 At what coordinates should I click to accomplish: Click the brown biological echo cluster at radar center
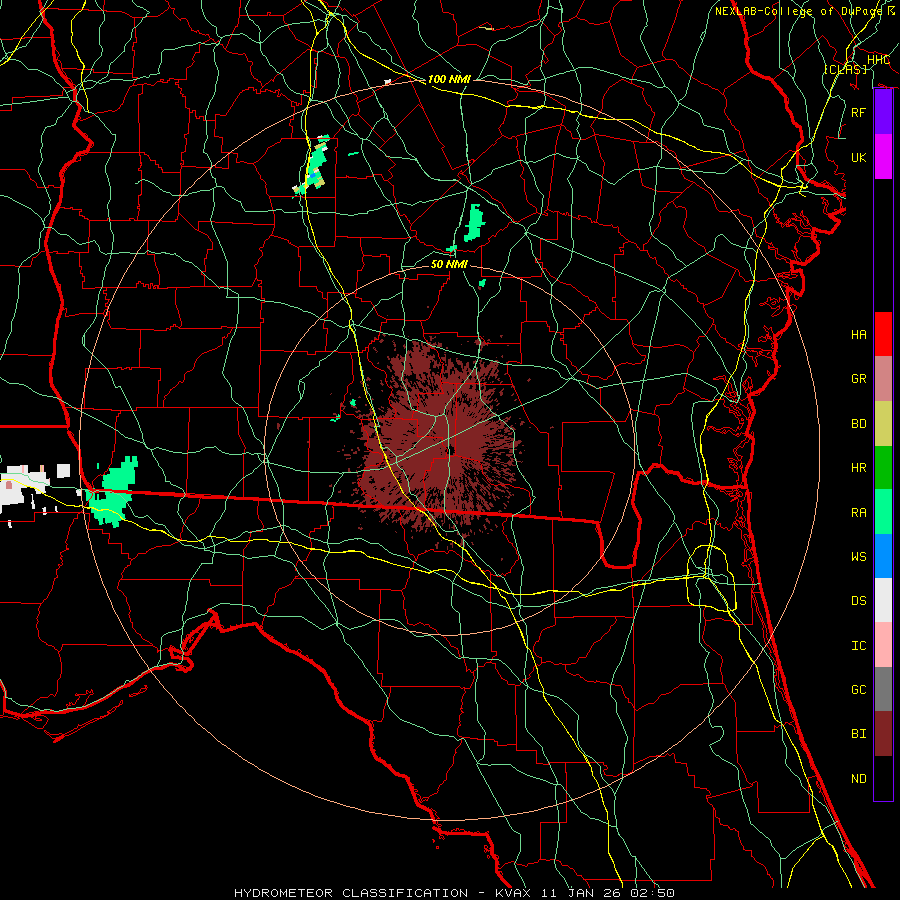442,442
